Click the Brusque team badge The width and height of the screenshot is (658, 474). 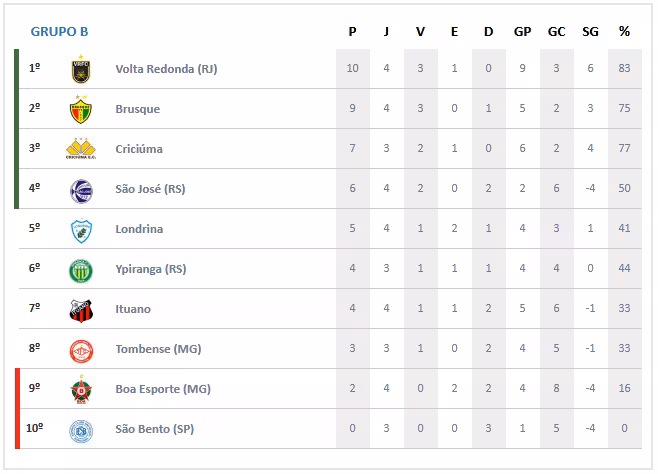[80, 109]
